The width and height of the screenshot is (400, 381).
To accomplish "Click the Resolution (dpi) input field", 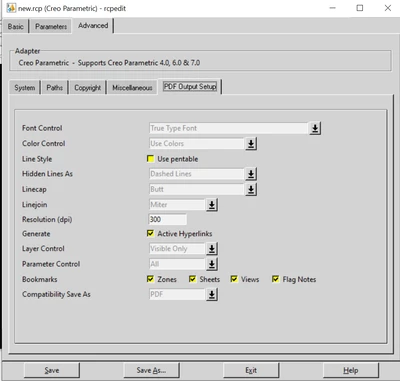I will coord(167,219).
